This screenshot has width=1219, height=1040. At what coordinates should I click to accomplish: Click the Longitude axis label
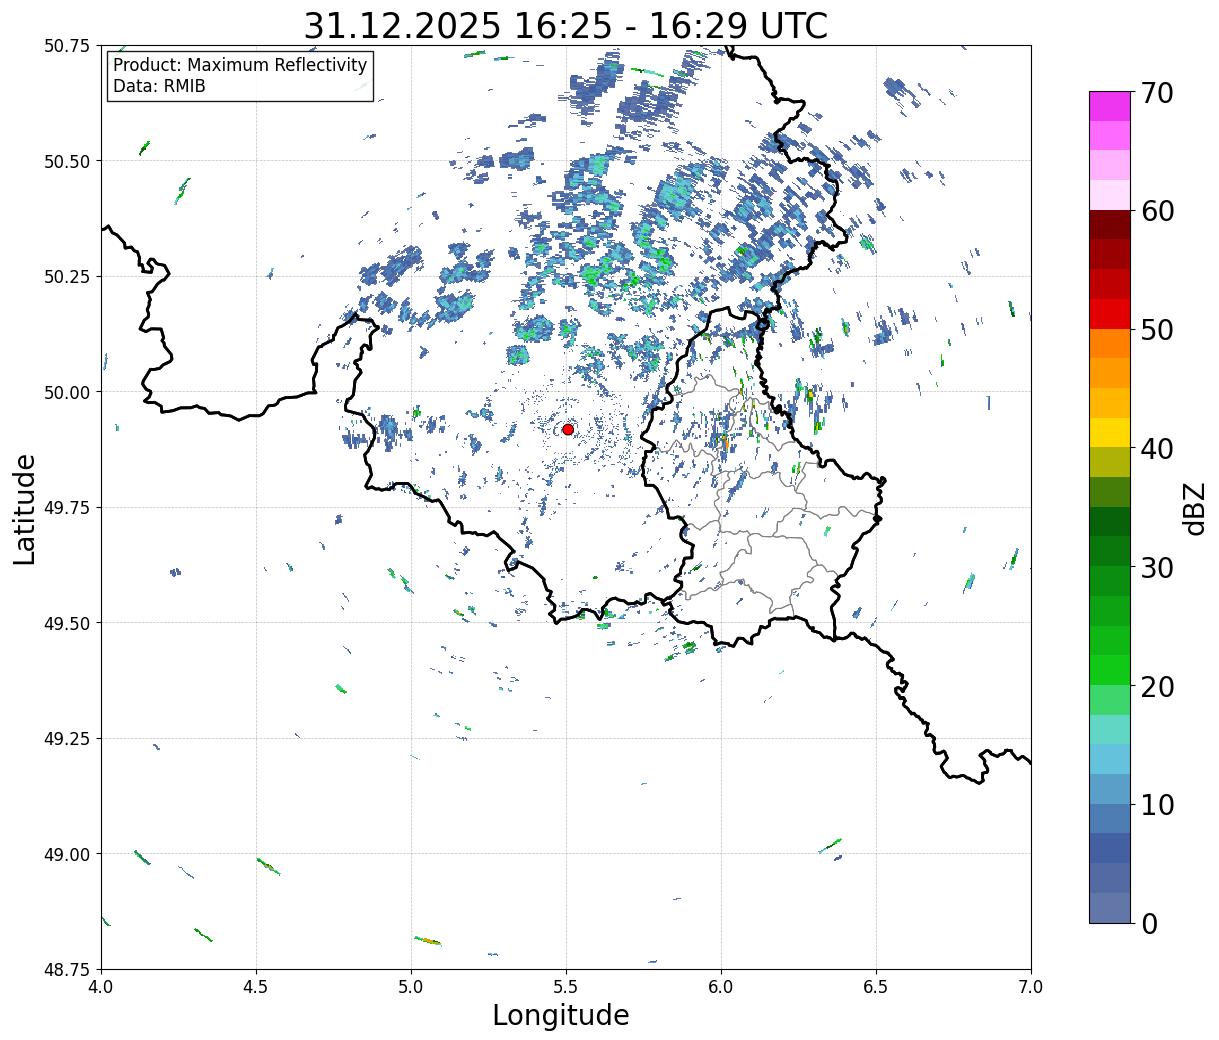(561, 1015)
